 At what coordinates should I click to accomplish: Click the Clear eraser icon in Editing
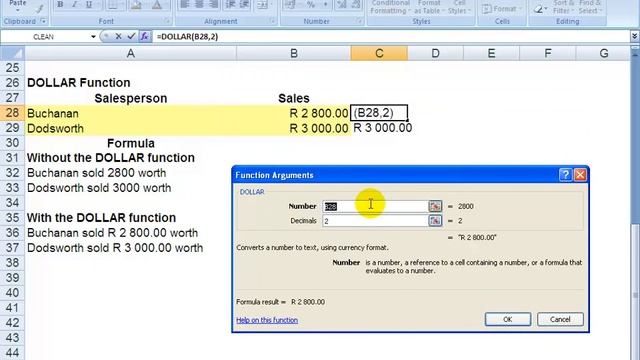[x=540, y=9]
